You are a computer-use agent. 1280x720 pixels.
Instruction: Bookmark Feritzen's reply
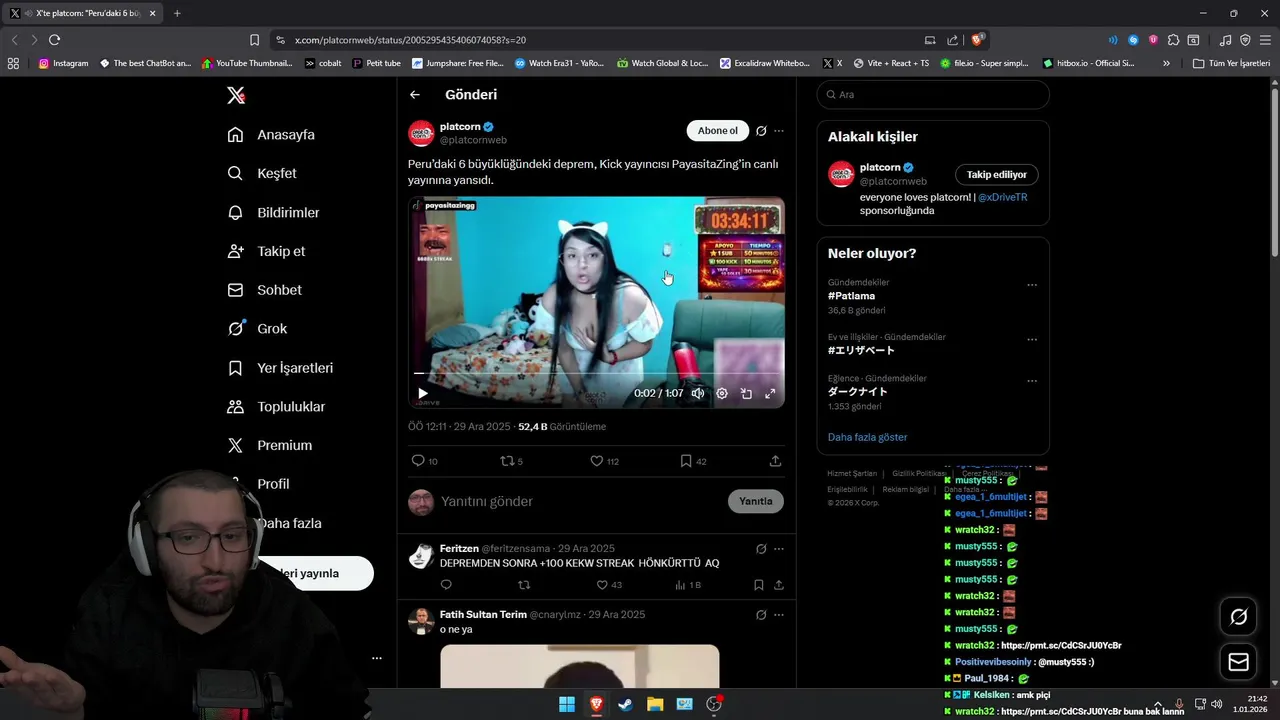pyautogui.click(x=759, y=585)
